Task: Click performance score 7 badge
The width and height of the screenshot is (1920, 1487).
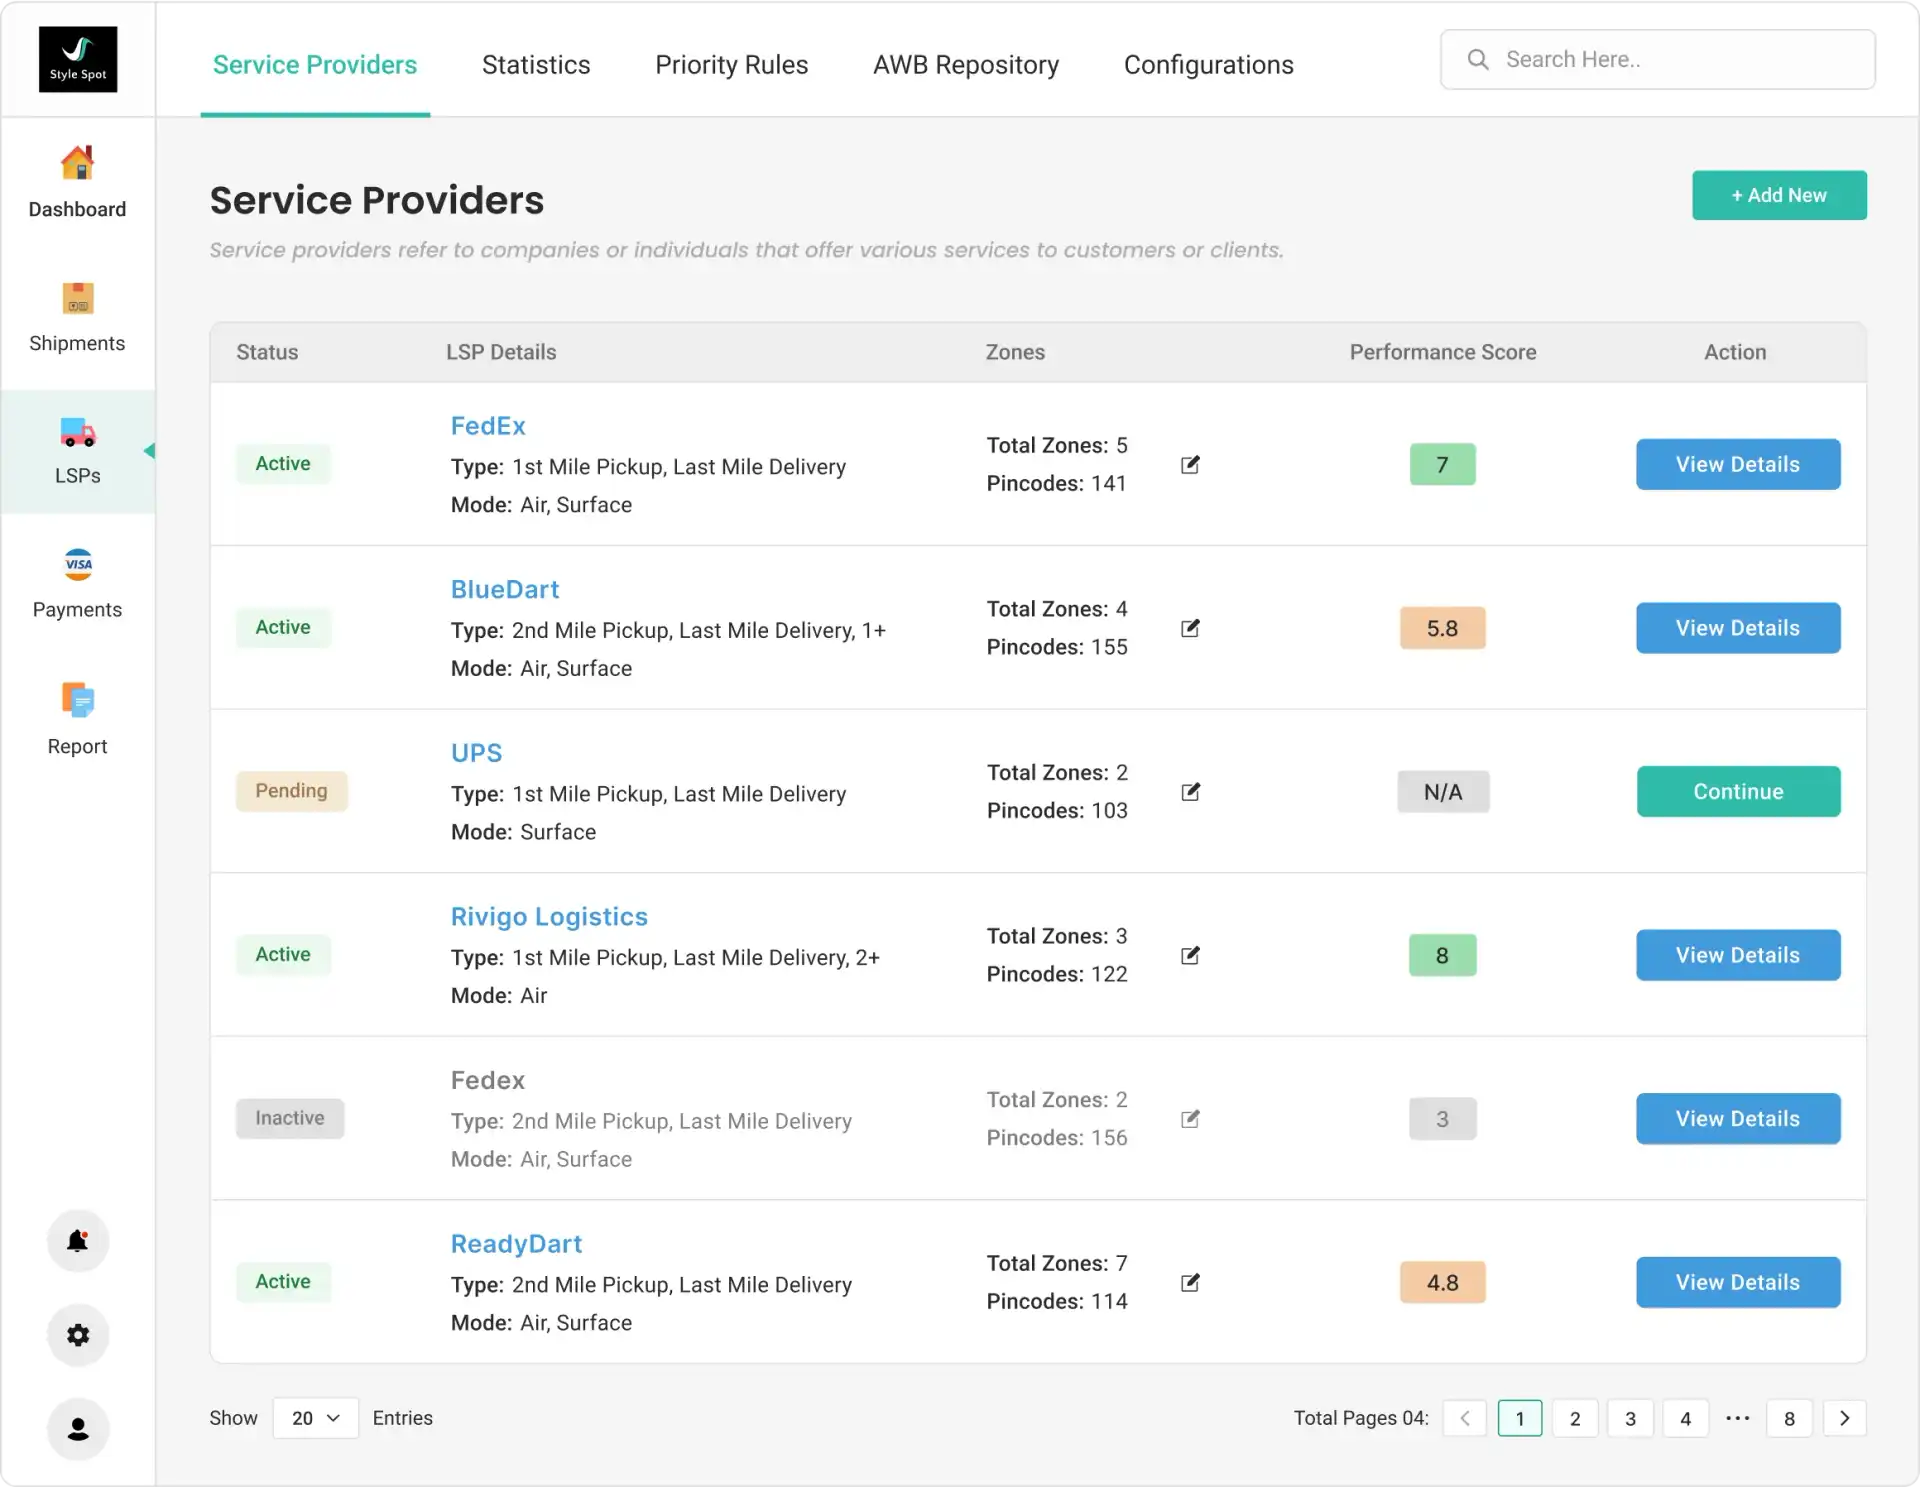Action: click(x=1442, y=464)
